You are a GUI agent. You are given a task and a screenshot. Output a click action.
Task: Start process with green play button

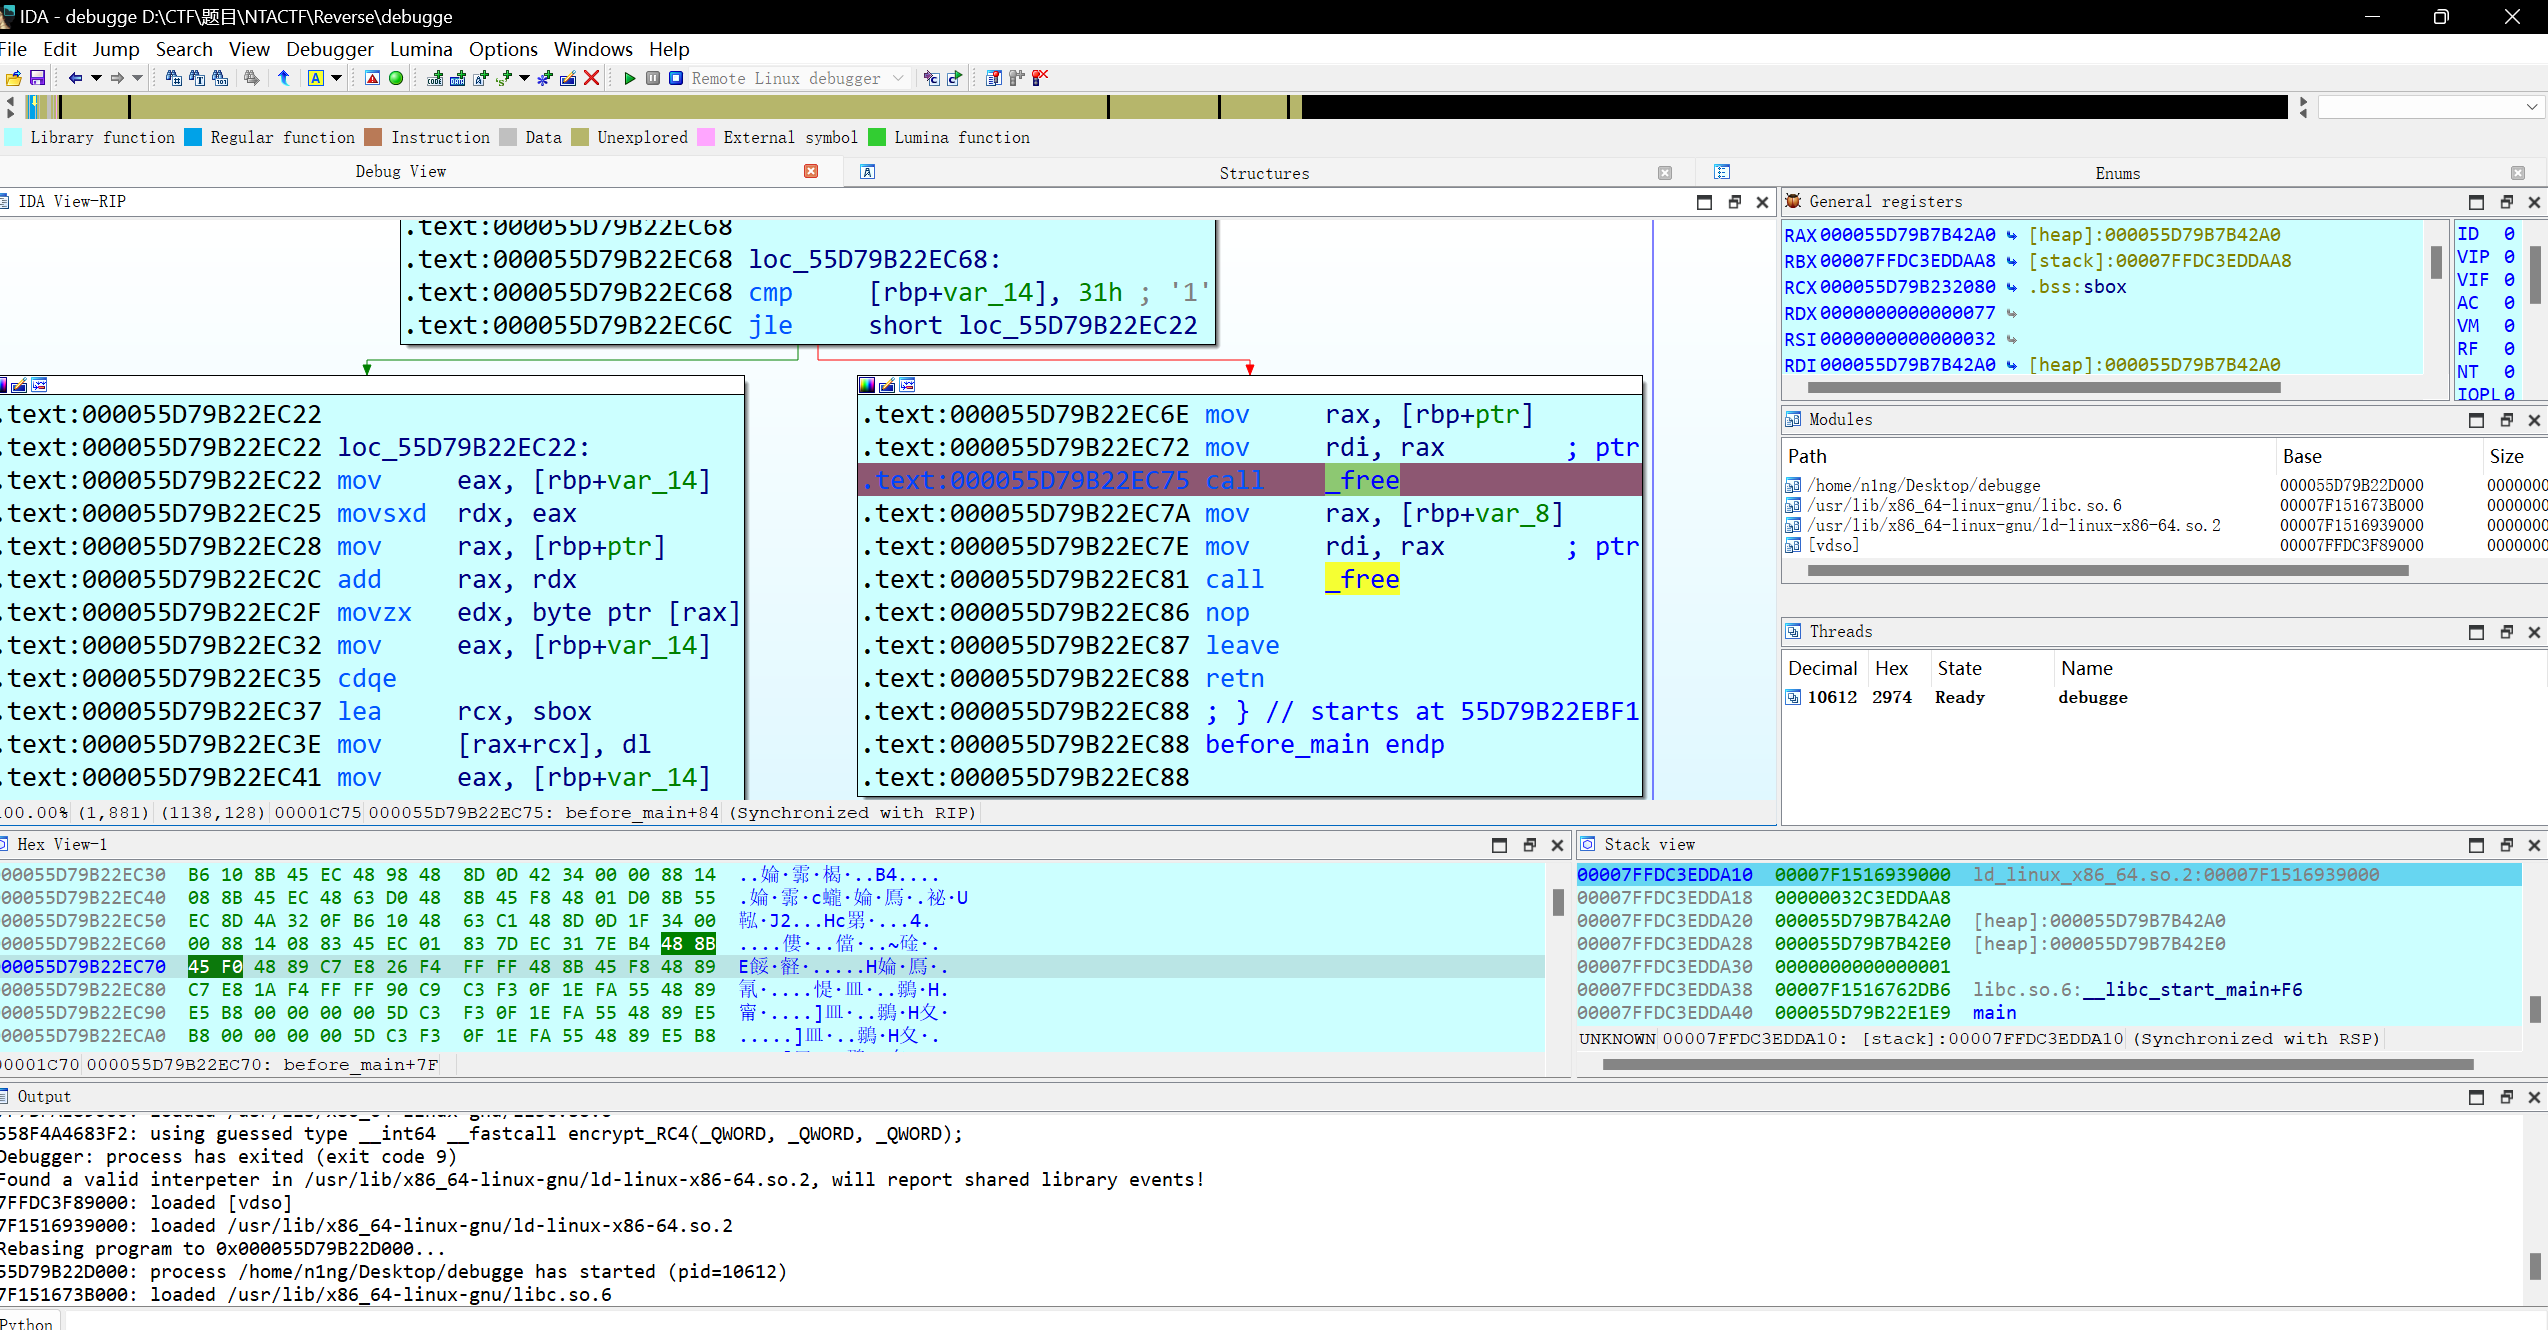pos(630,78)
